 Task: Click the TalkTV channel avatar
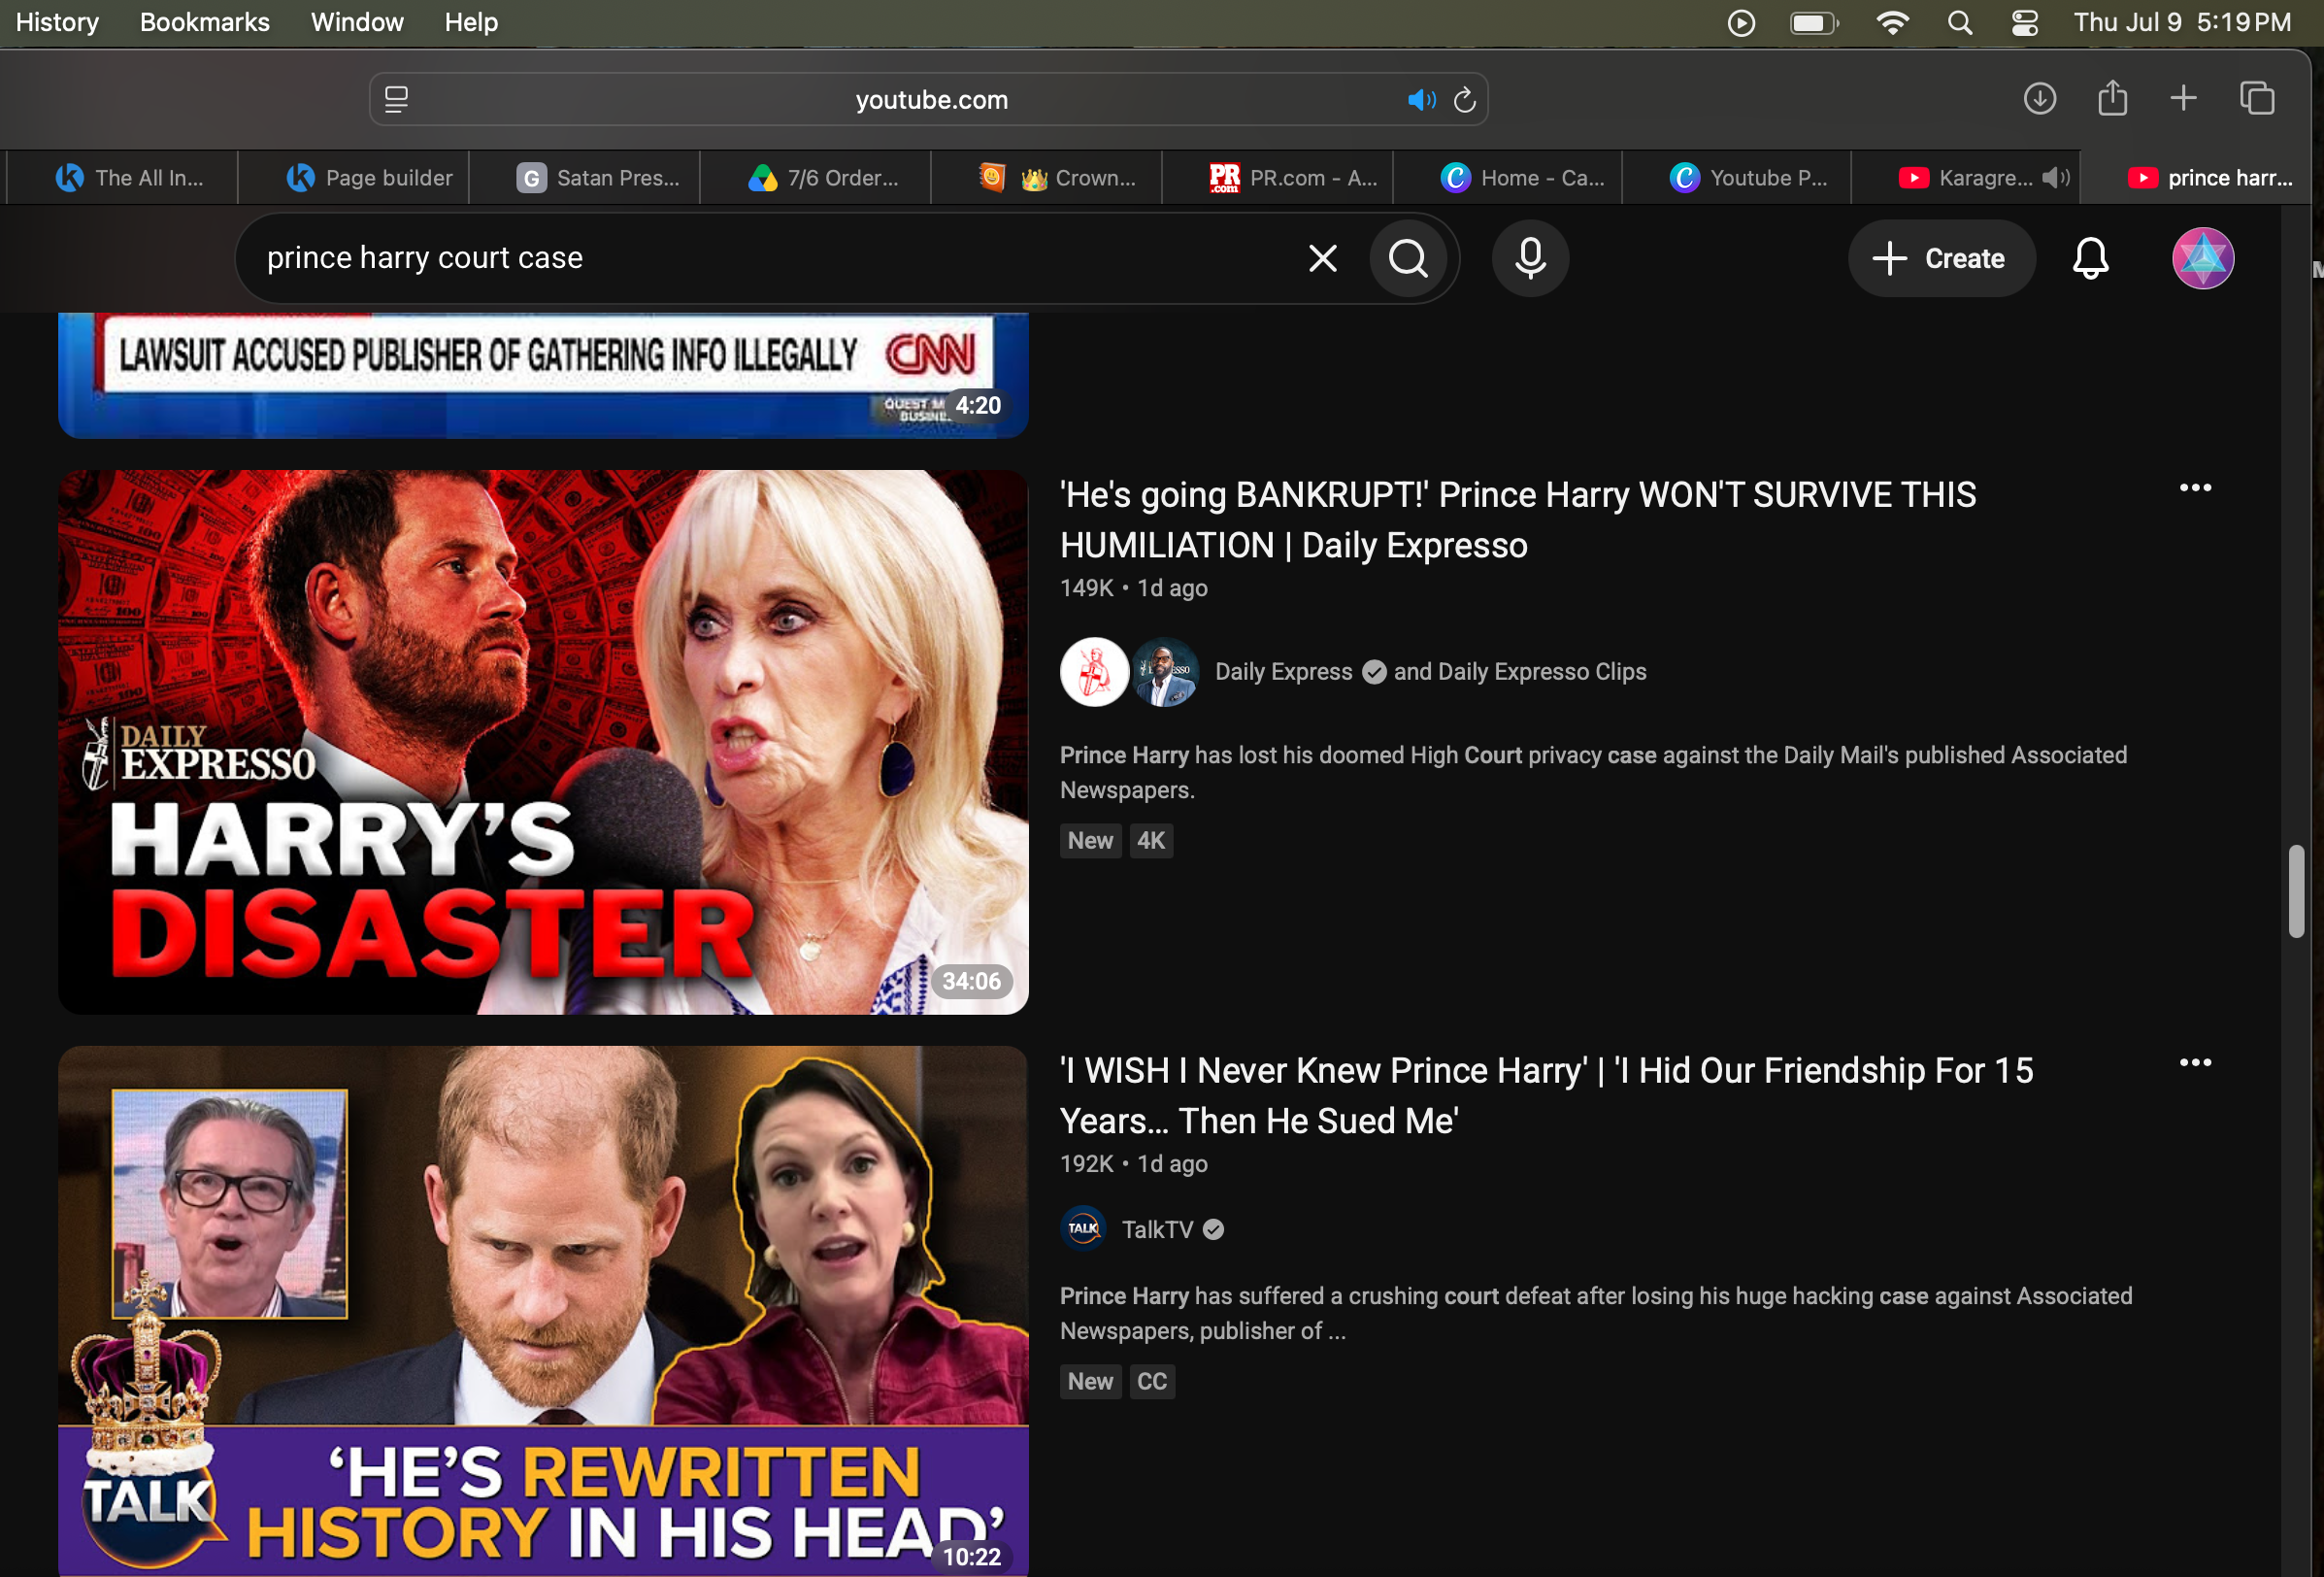1083,1229
